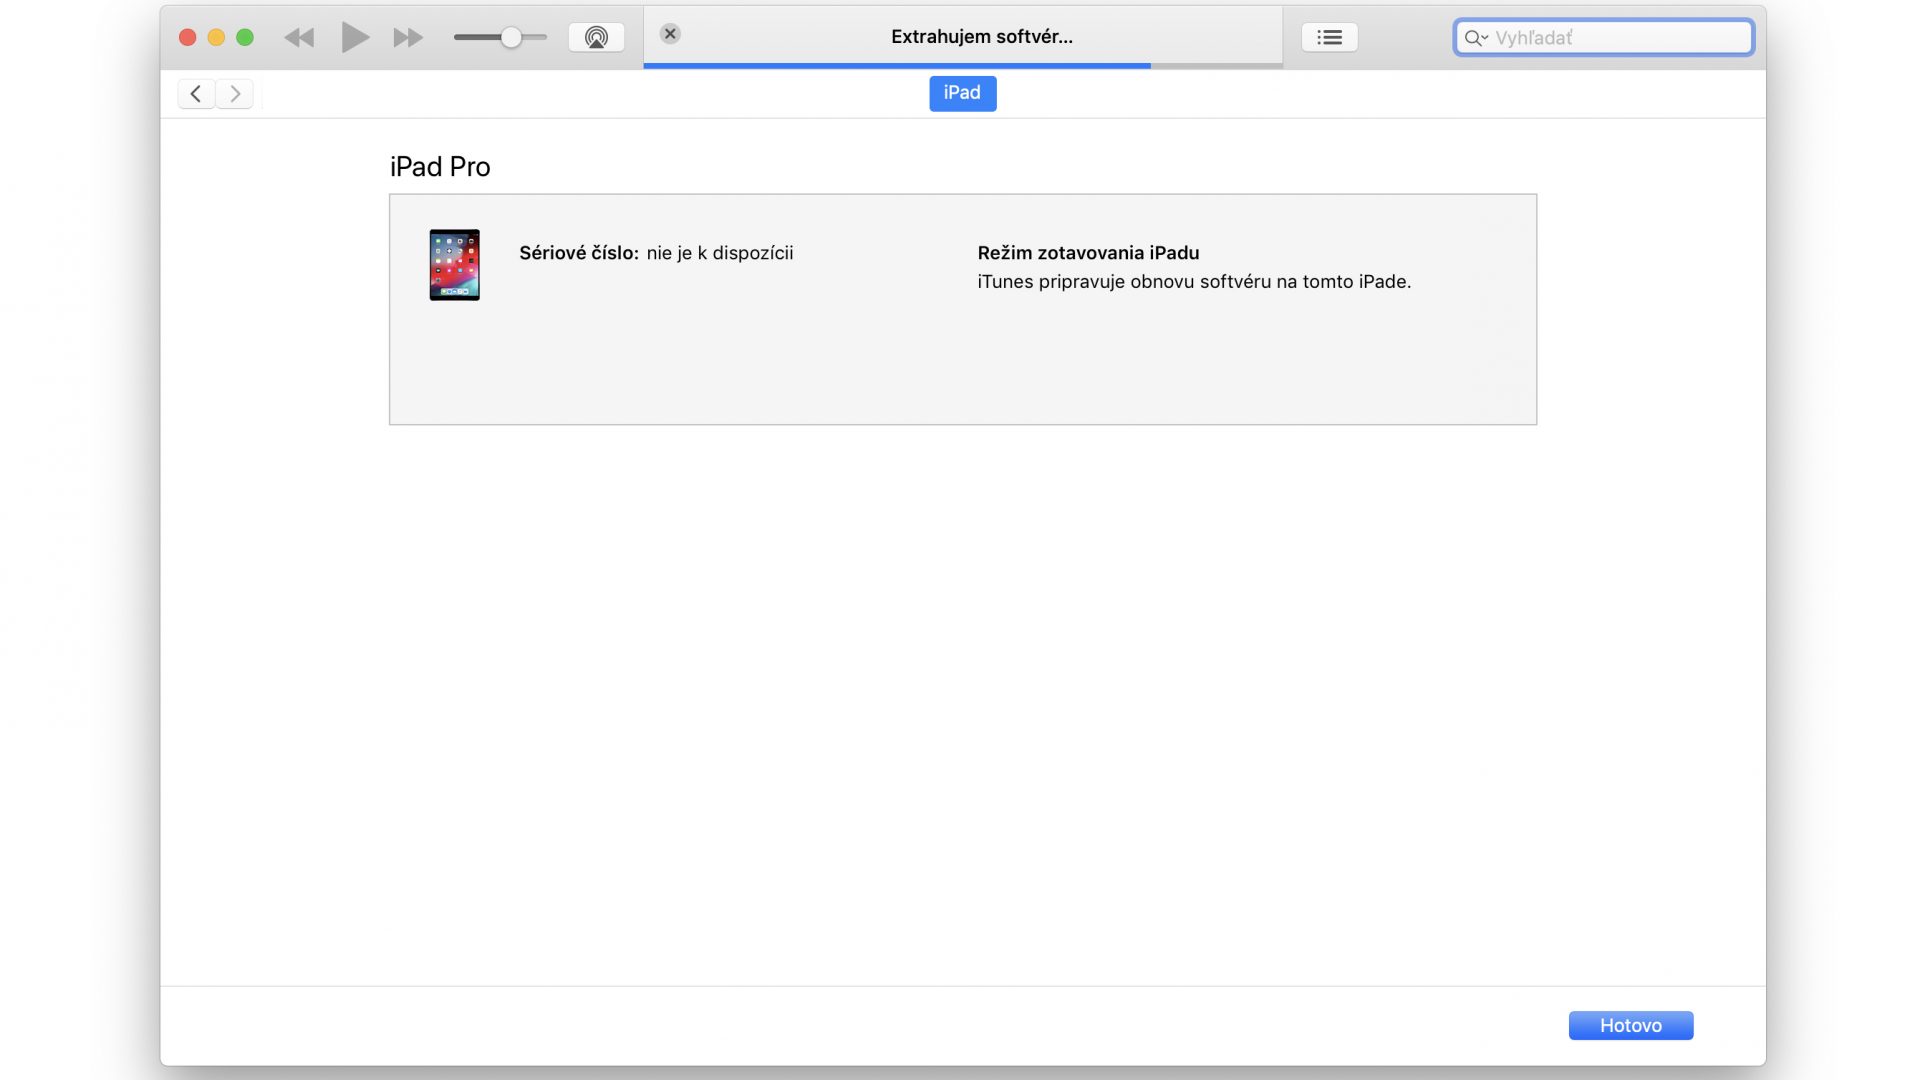This screenshot has height=1080, width=1920.
Task: Skip forward with the fast-forward button
Action: tap(408, 38)
